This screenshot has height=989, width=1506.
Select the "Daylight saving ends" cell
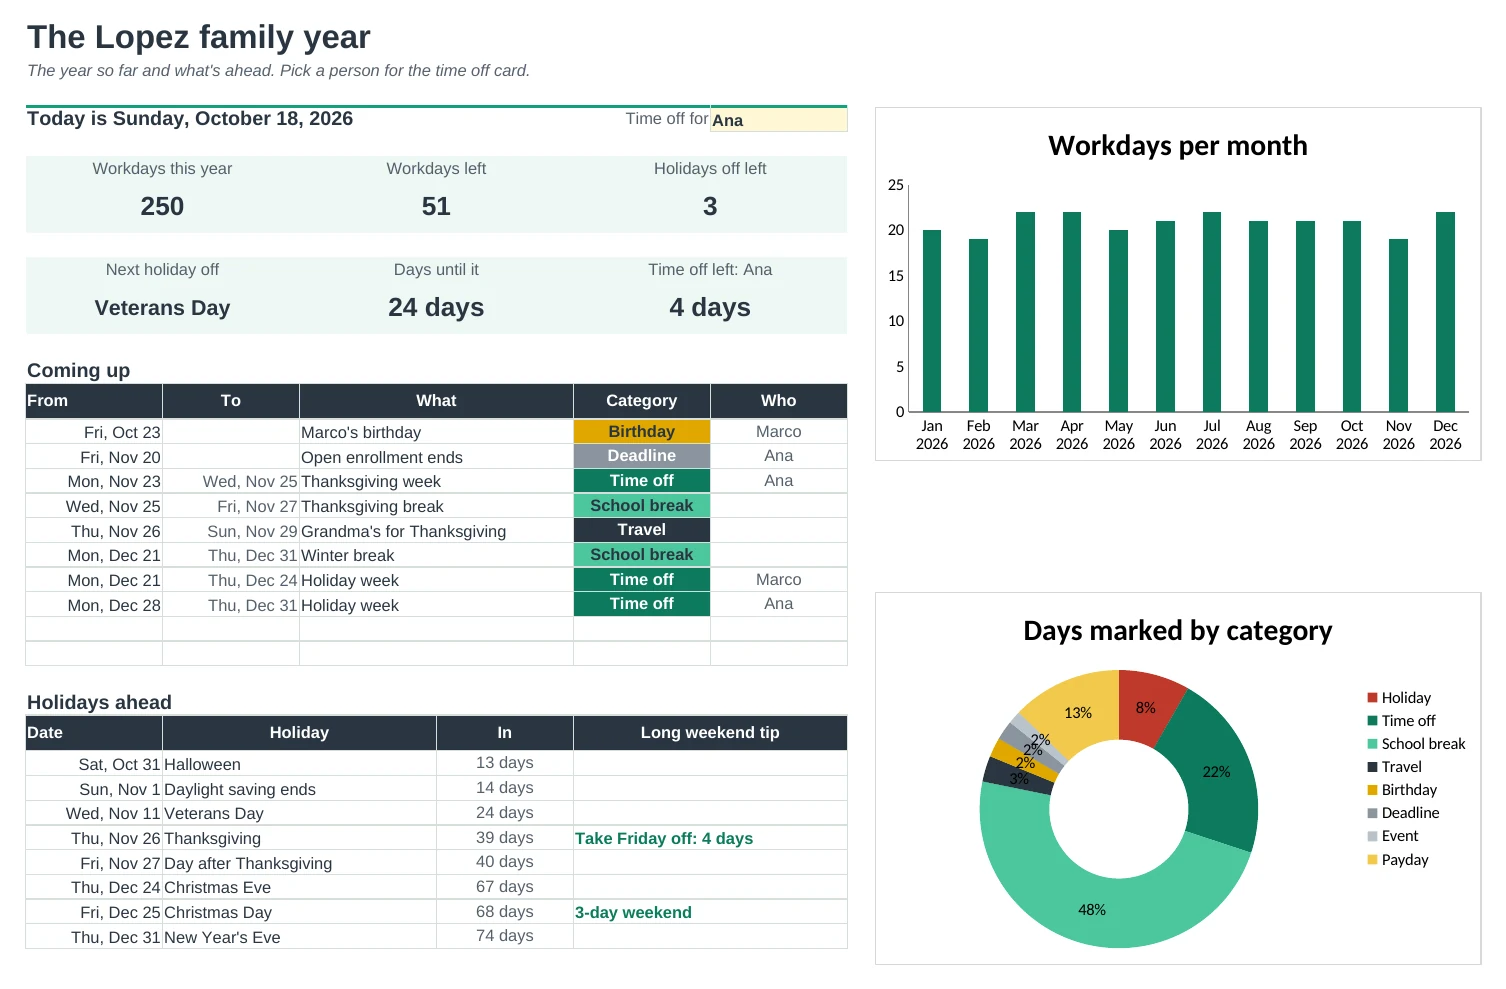[299, 789]
